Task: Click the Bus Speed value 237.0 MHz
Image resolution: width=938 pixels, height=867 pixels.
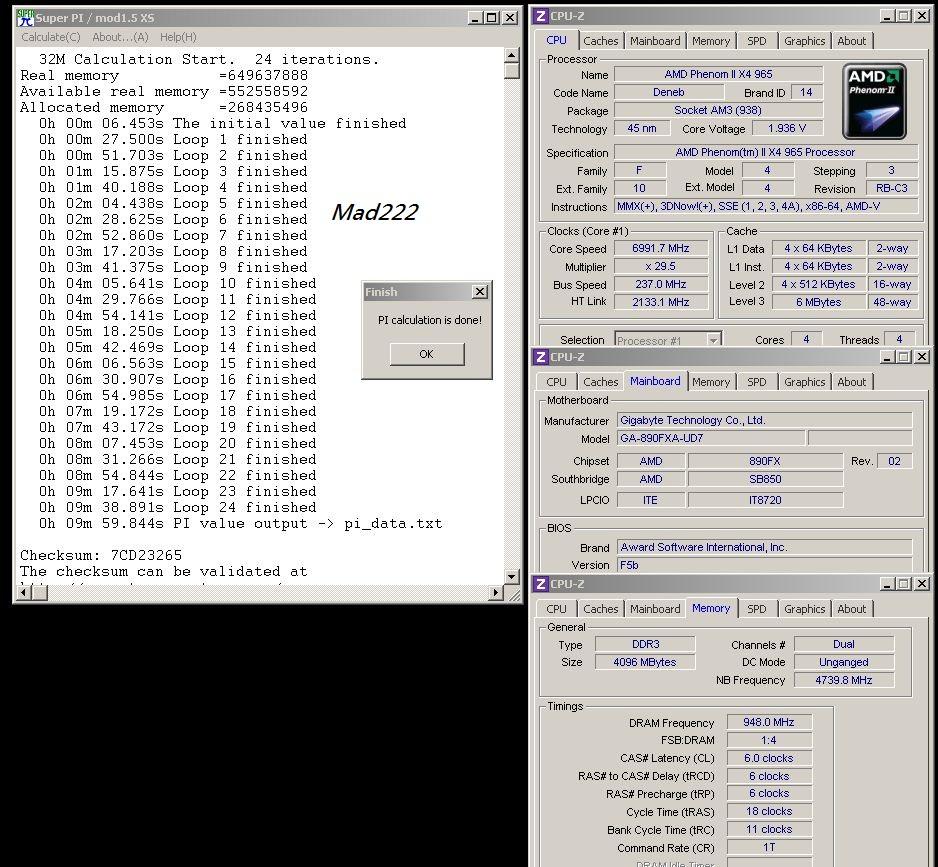Action: (661, 284)
